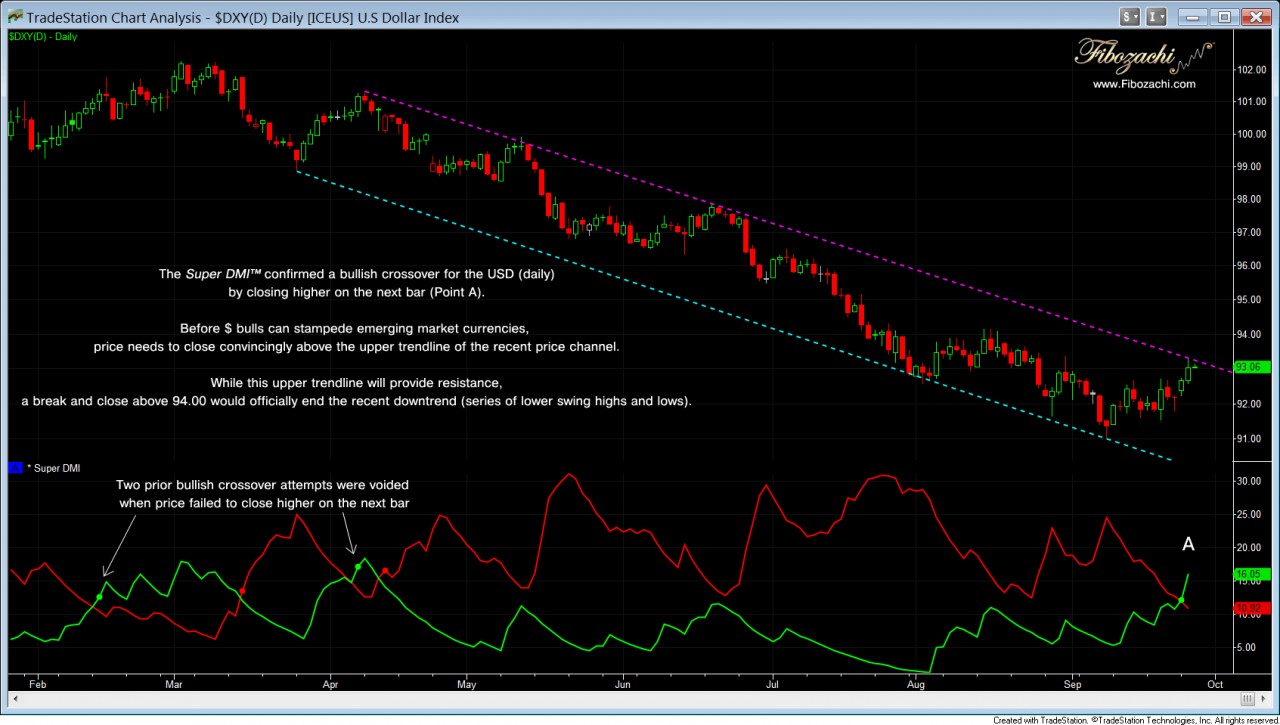Click the green bullish crossover dot near Point A

coord(1181,600)
